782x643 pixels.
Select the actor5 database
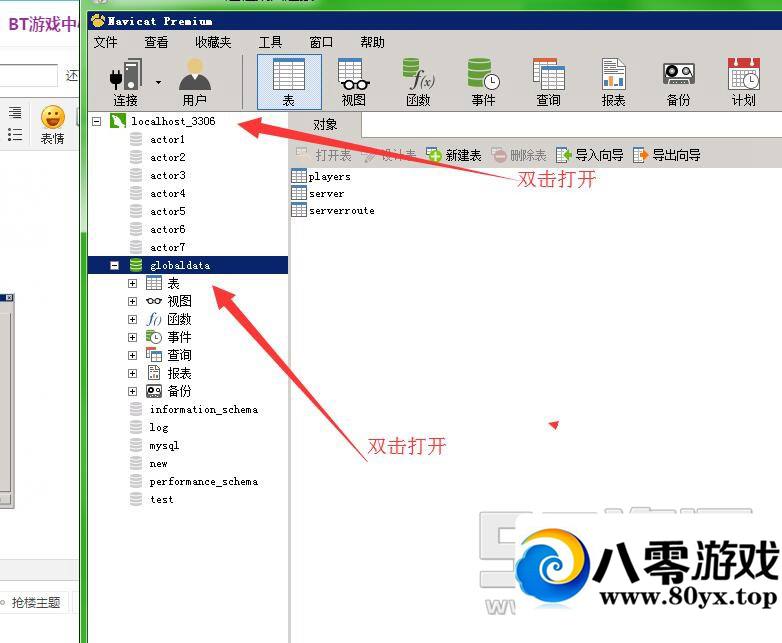(168, 211)
